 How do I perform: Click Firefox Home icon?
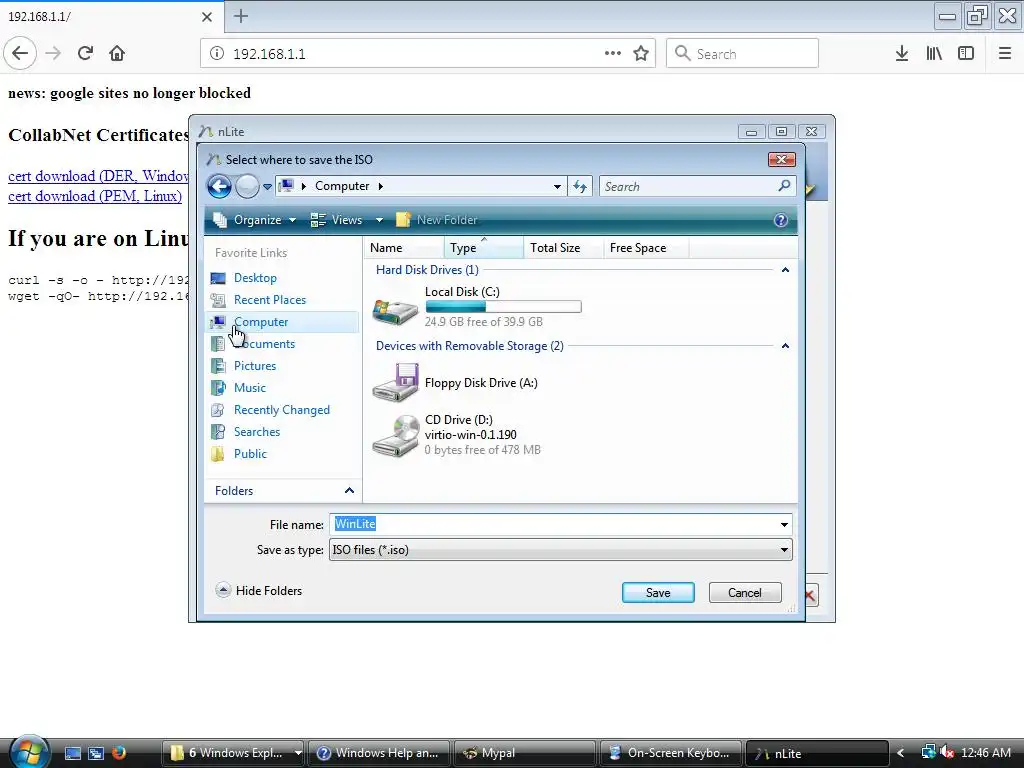pos(117,54)
